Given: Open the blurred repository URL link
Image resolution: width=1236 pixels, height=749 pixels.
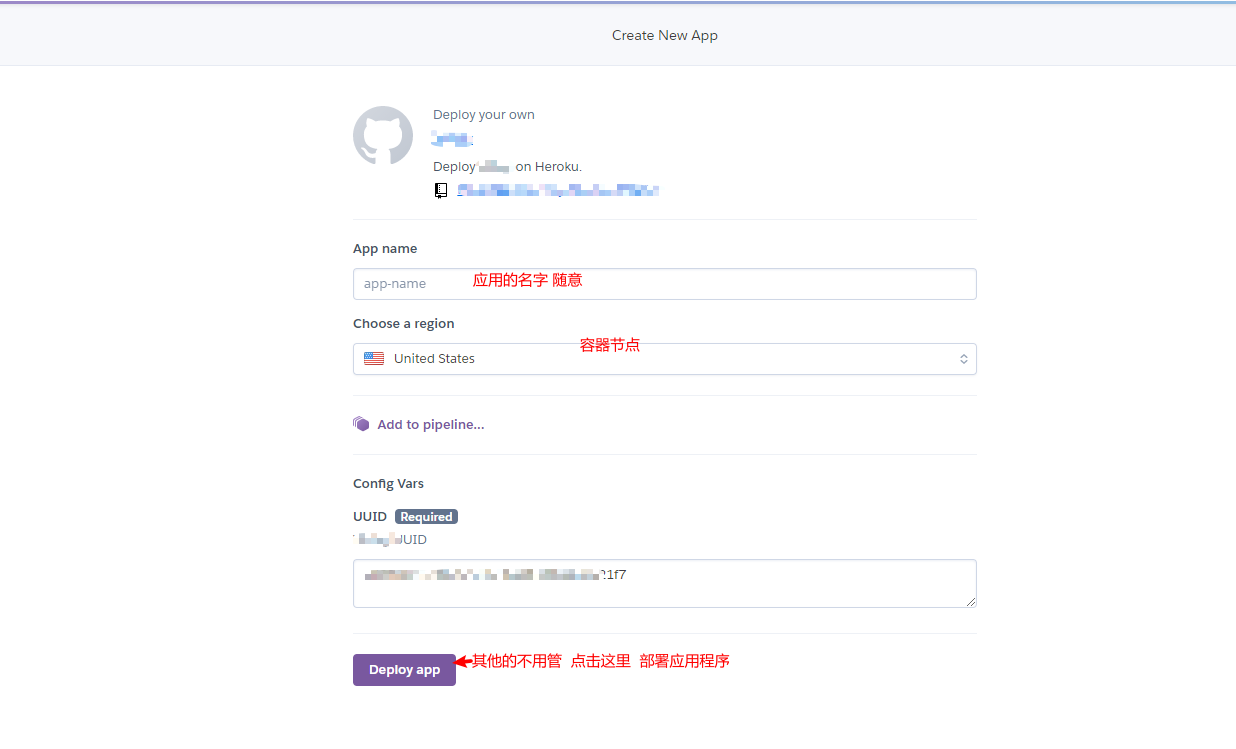Looking at the screenshot, I should click(x=558, y=190).
